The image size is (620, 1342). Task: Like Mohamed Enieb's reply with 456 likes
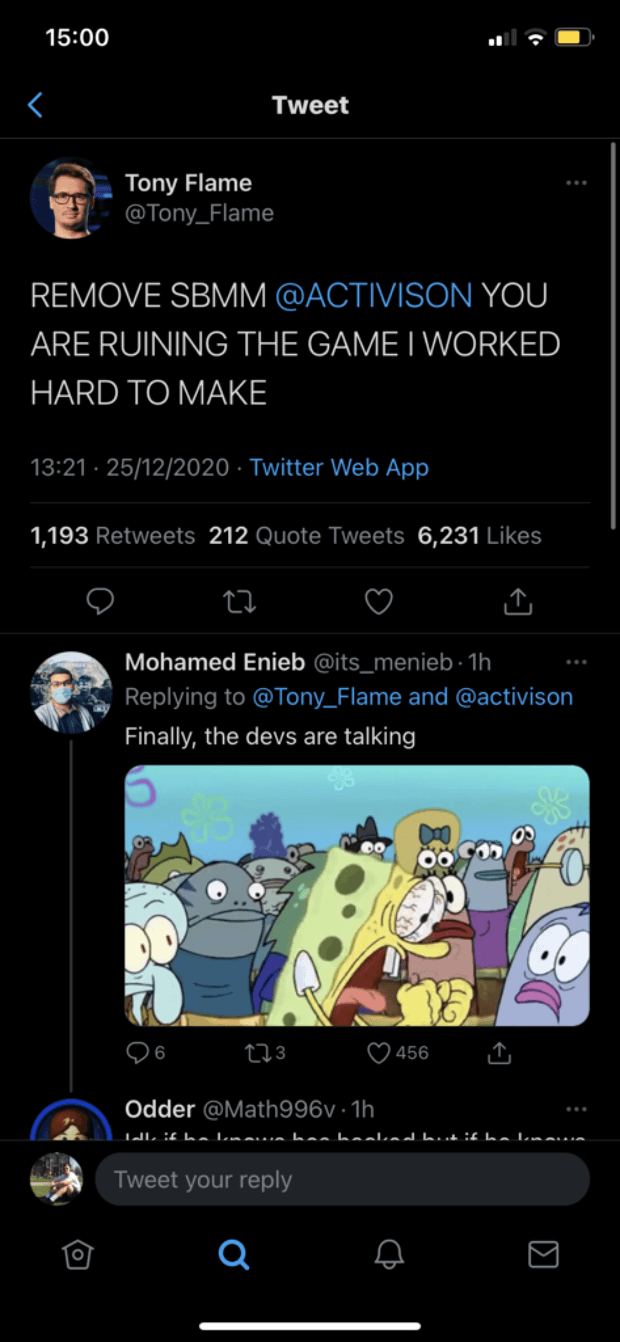tap(381, 1053)
